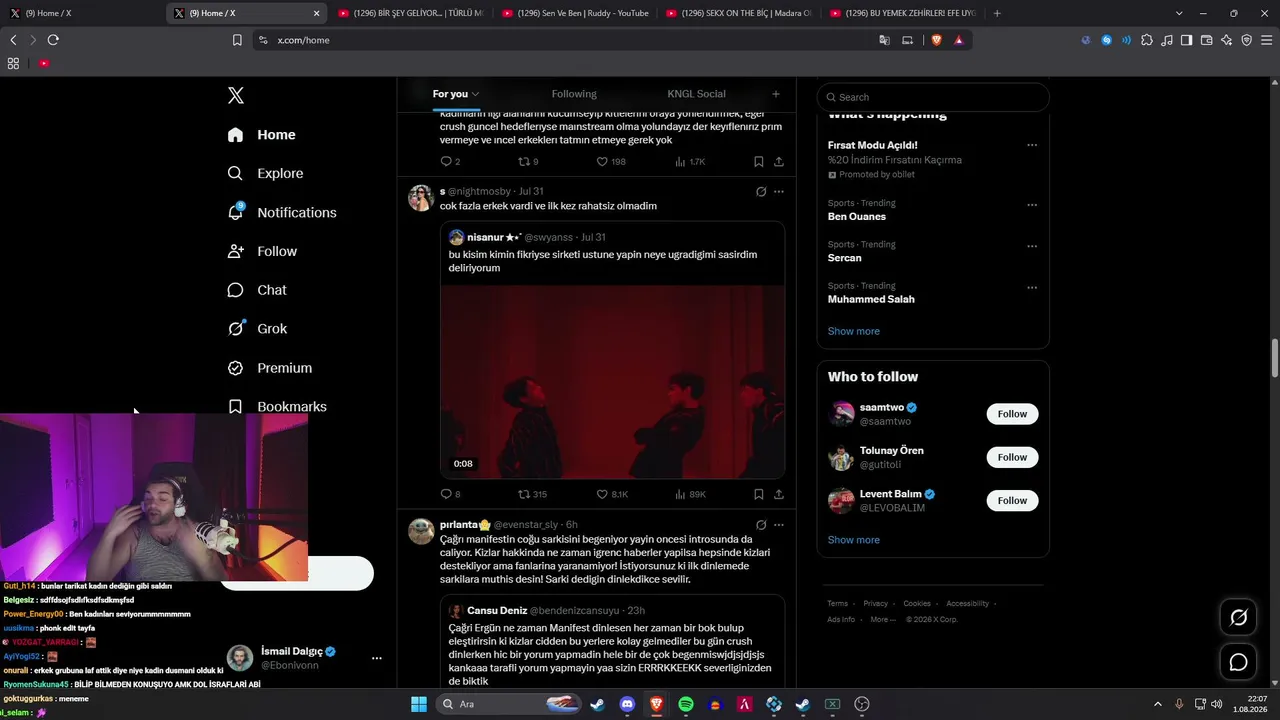Open Premium in the sidebar
Viewport: 1280px width, 720px height.
click(x=270, y=368)
